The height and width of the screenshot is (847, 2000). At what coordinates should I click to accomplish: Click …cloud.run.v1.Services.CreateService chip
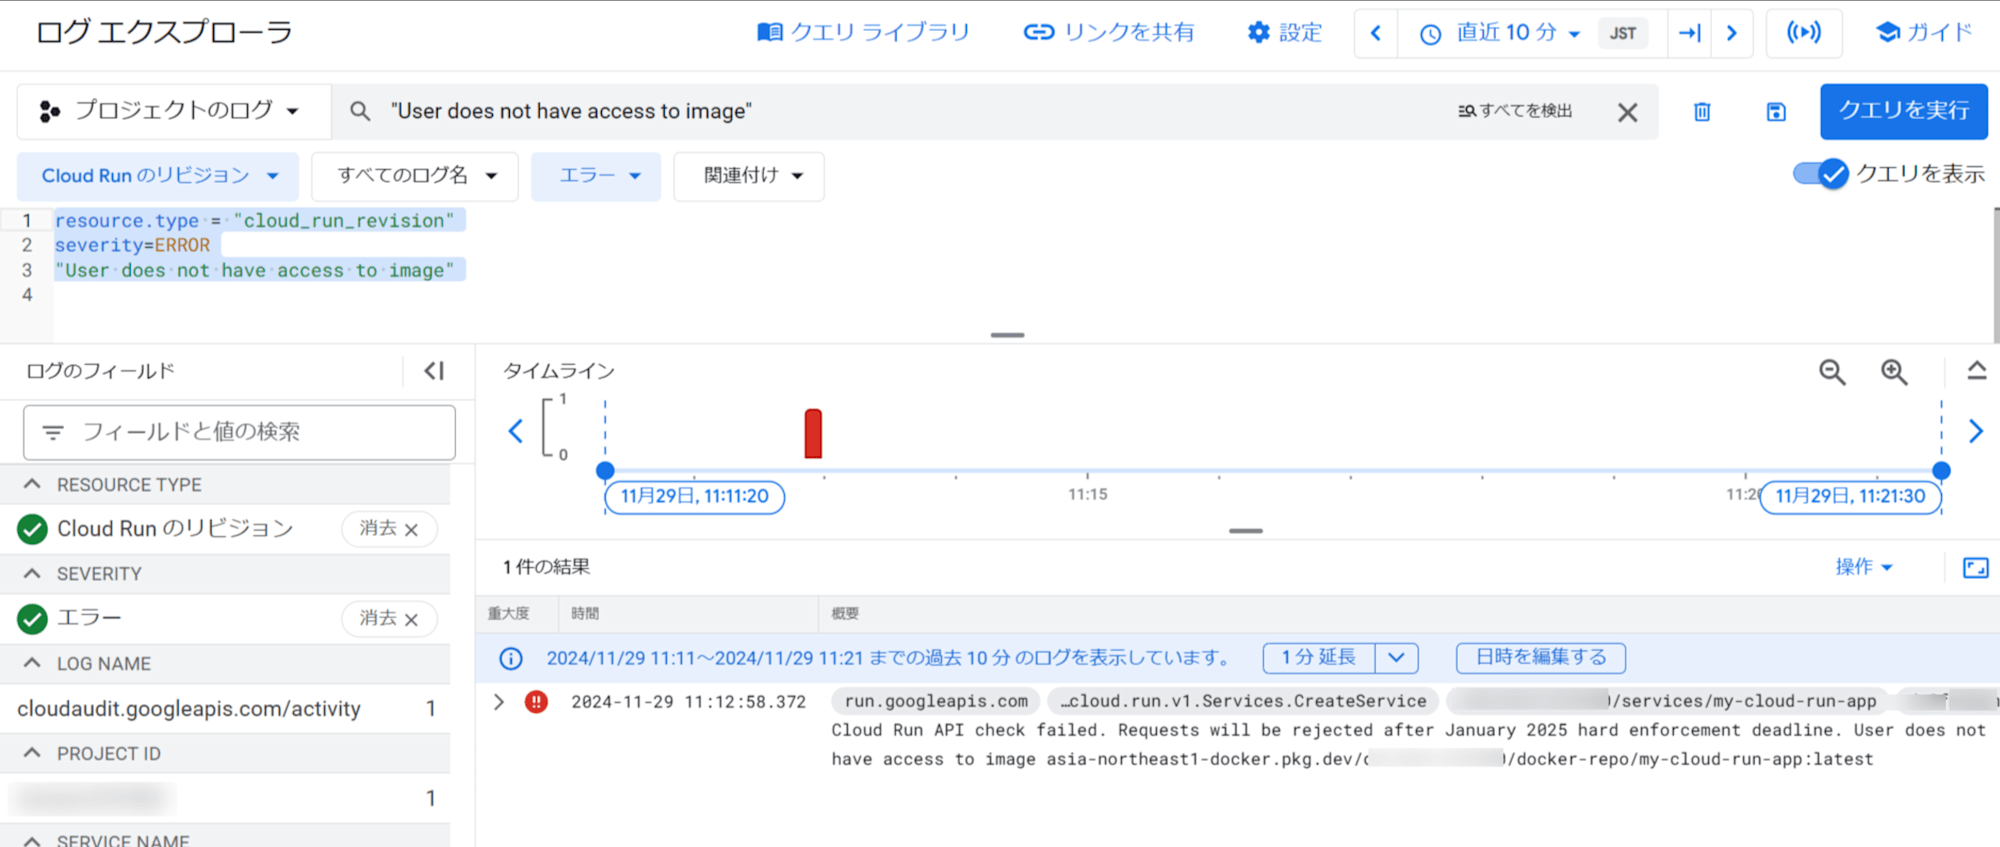(x=1243, y=702)
